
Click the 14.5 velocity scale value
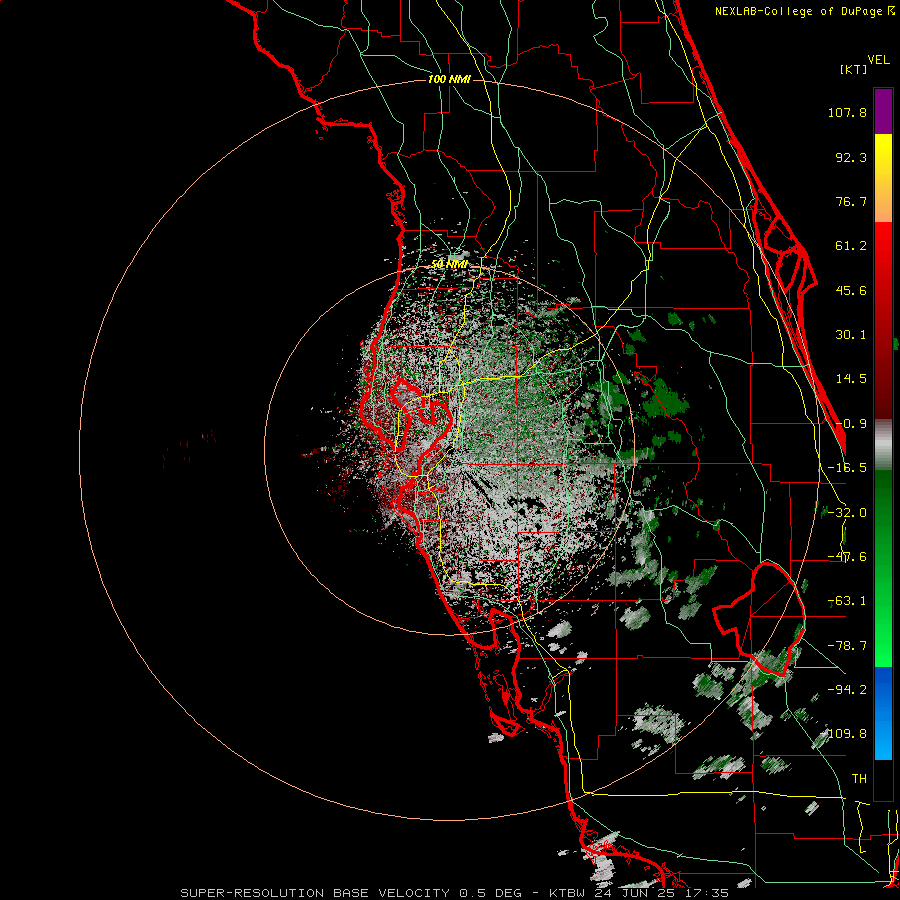coord(851,379)
